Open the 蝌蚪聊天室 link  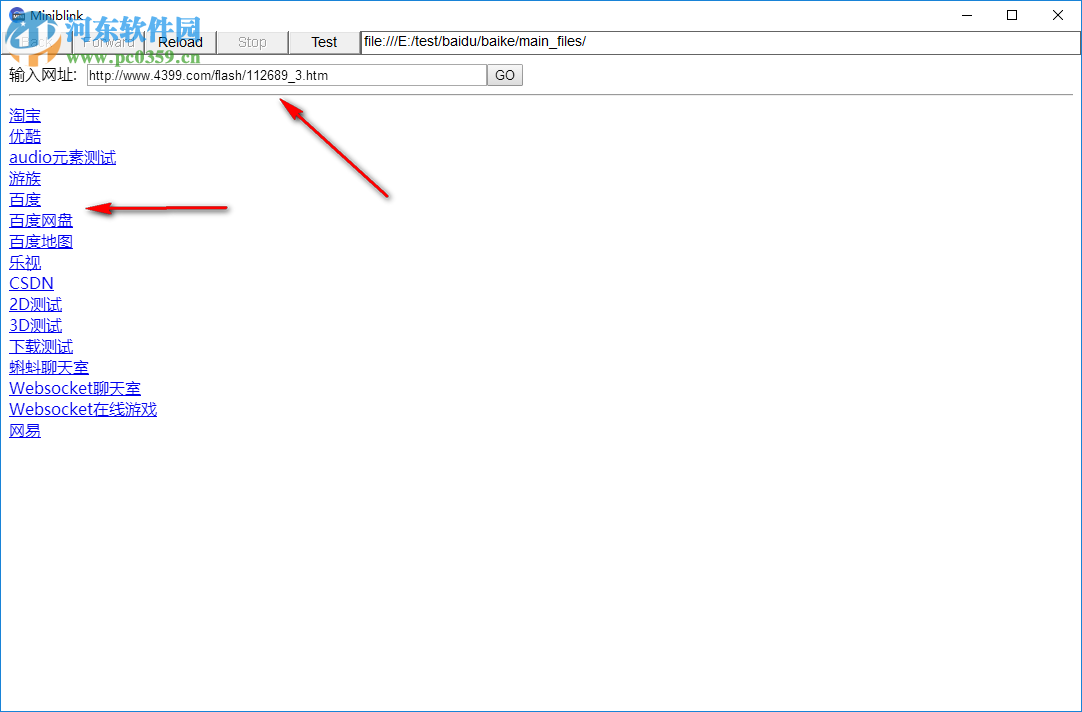pos(49,367)
